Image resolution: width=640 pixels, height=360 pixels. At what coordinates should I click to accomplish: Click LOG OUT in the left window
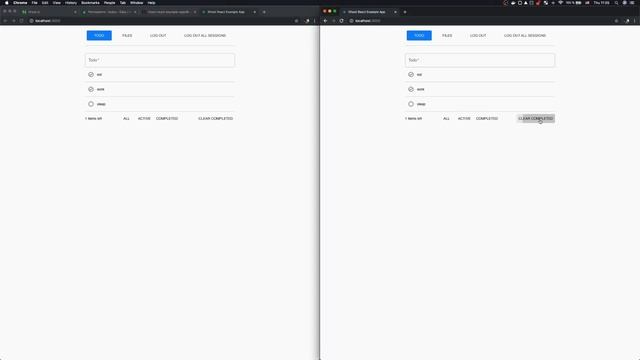coord(158,36)
